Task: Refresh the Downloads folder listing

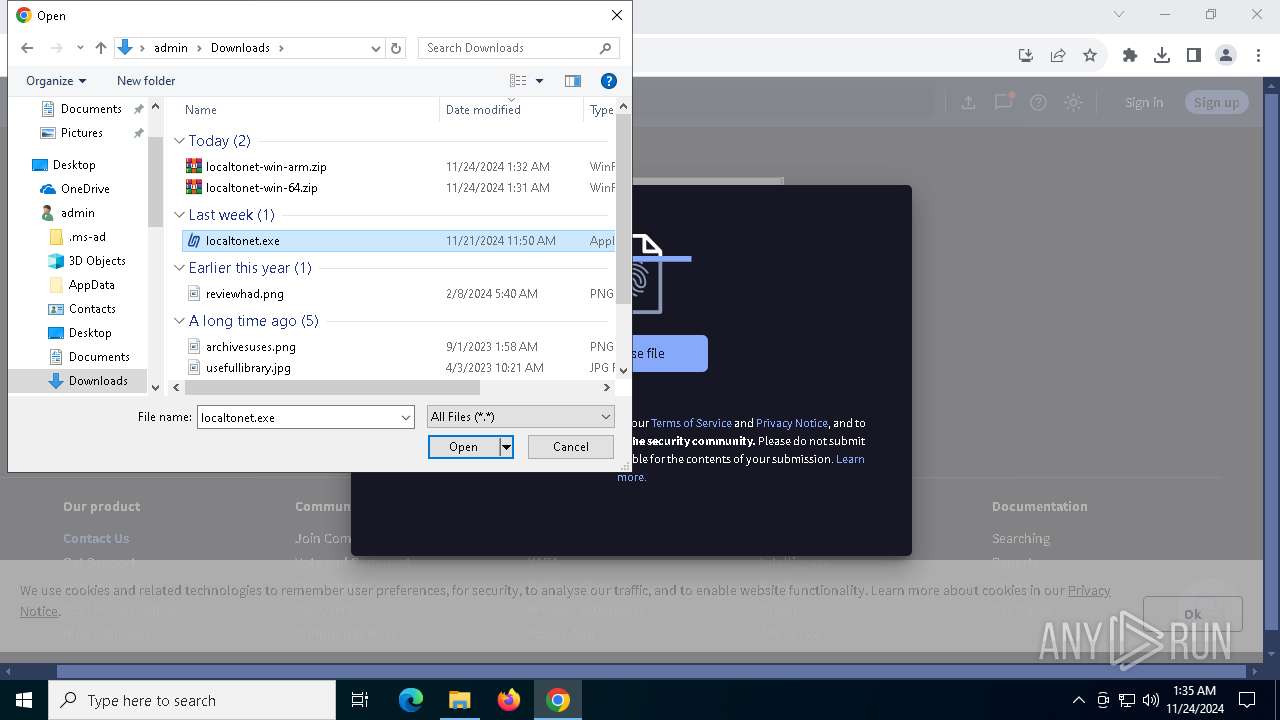Action: tap(396, 48)
